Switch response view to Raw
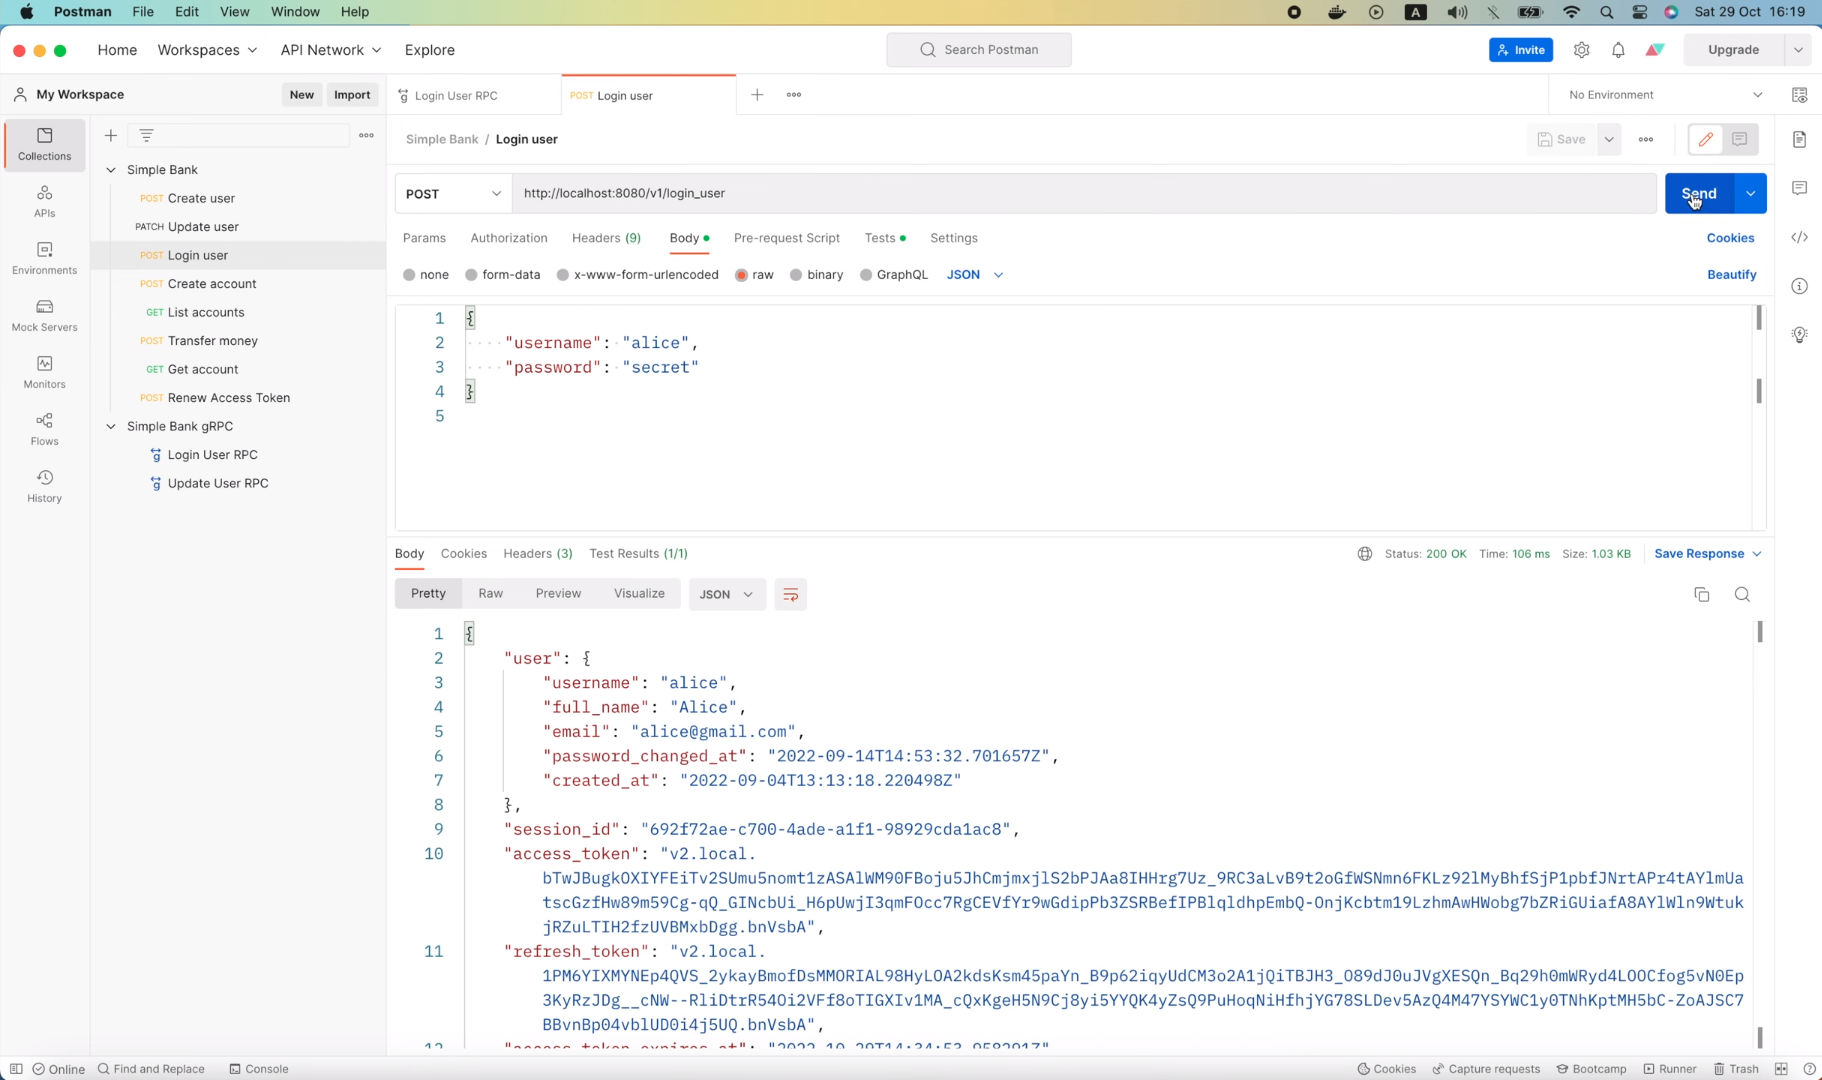The width and height of the screenshot is (1822, 1080). [x=491, y=593]
